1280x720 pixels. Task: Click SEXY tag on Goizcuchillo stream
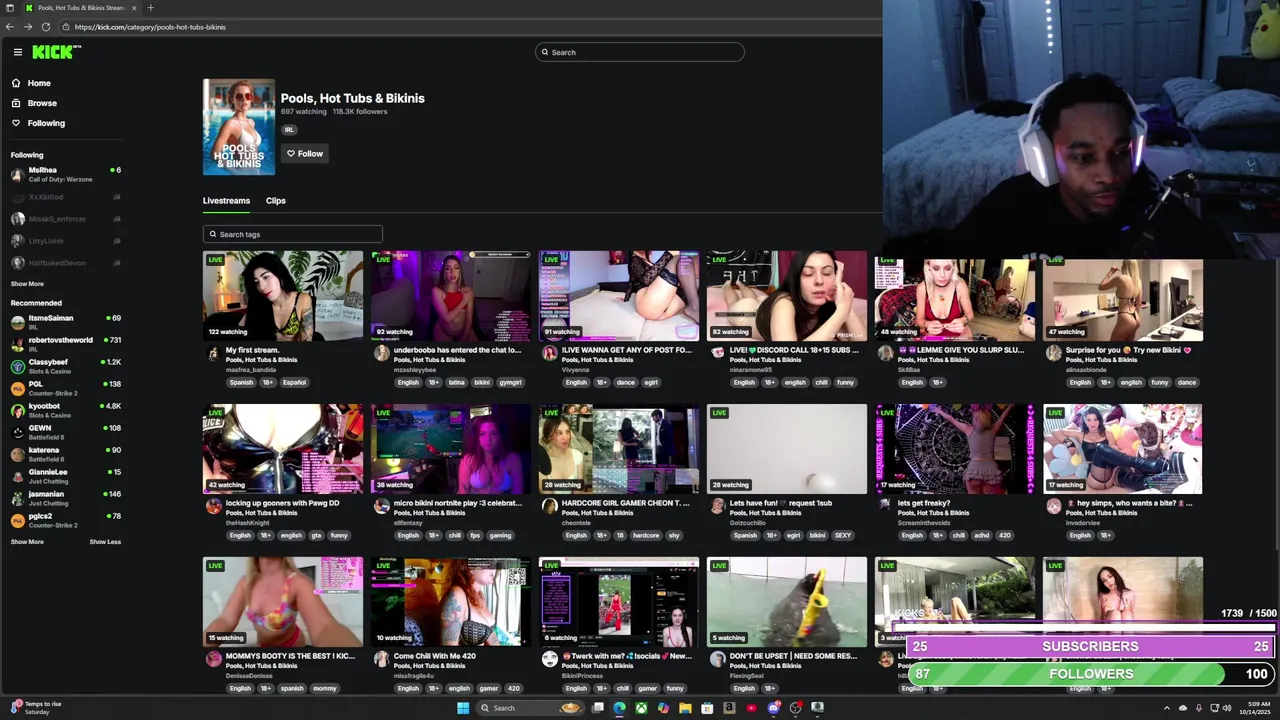(x=843, y=535)
